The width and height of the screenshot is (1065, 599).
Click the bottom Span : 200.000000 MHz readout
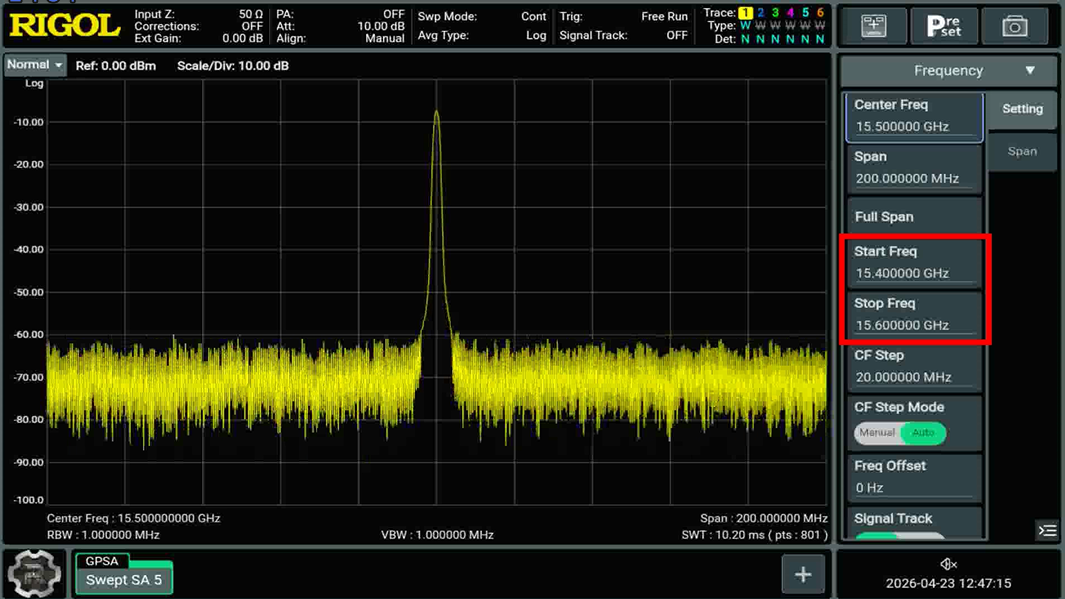[x=763, y=518]
